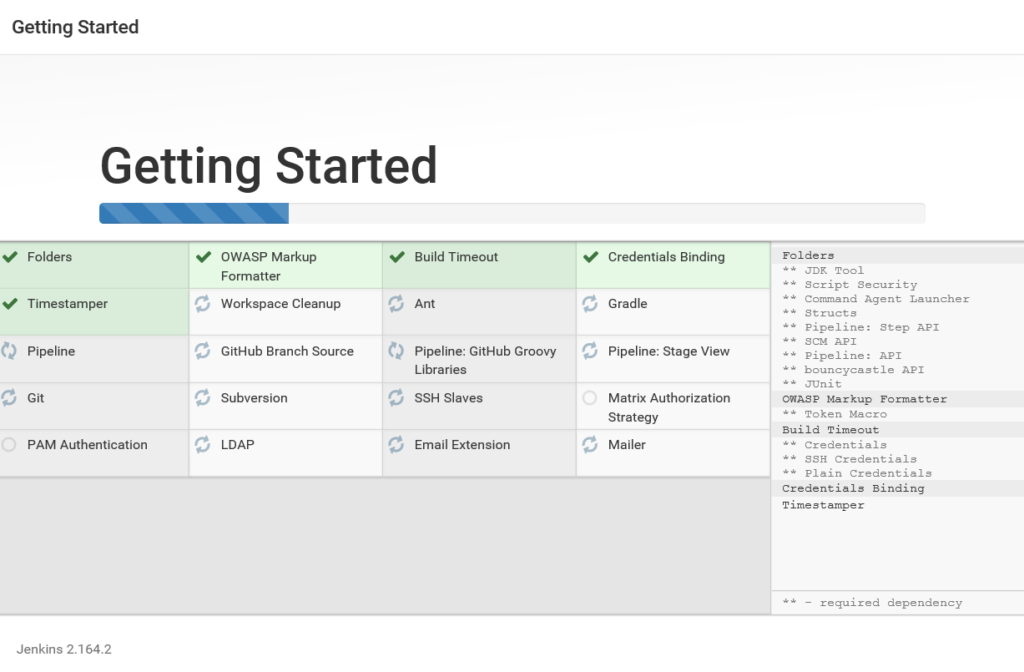Click the spinner for Pipeline: GitHub Groovy Libraries
The image size is (1024, 672).
tap(396, 351)
